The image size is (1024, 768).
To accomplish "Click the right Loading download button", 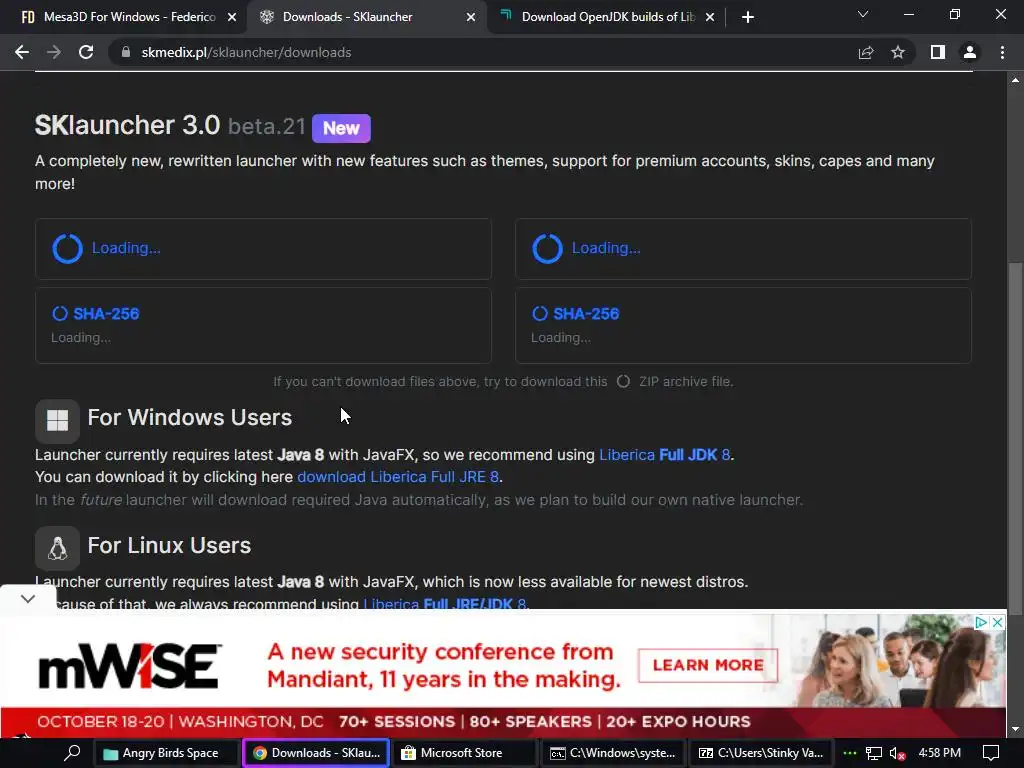I will point(743,249).
